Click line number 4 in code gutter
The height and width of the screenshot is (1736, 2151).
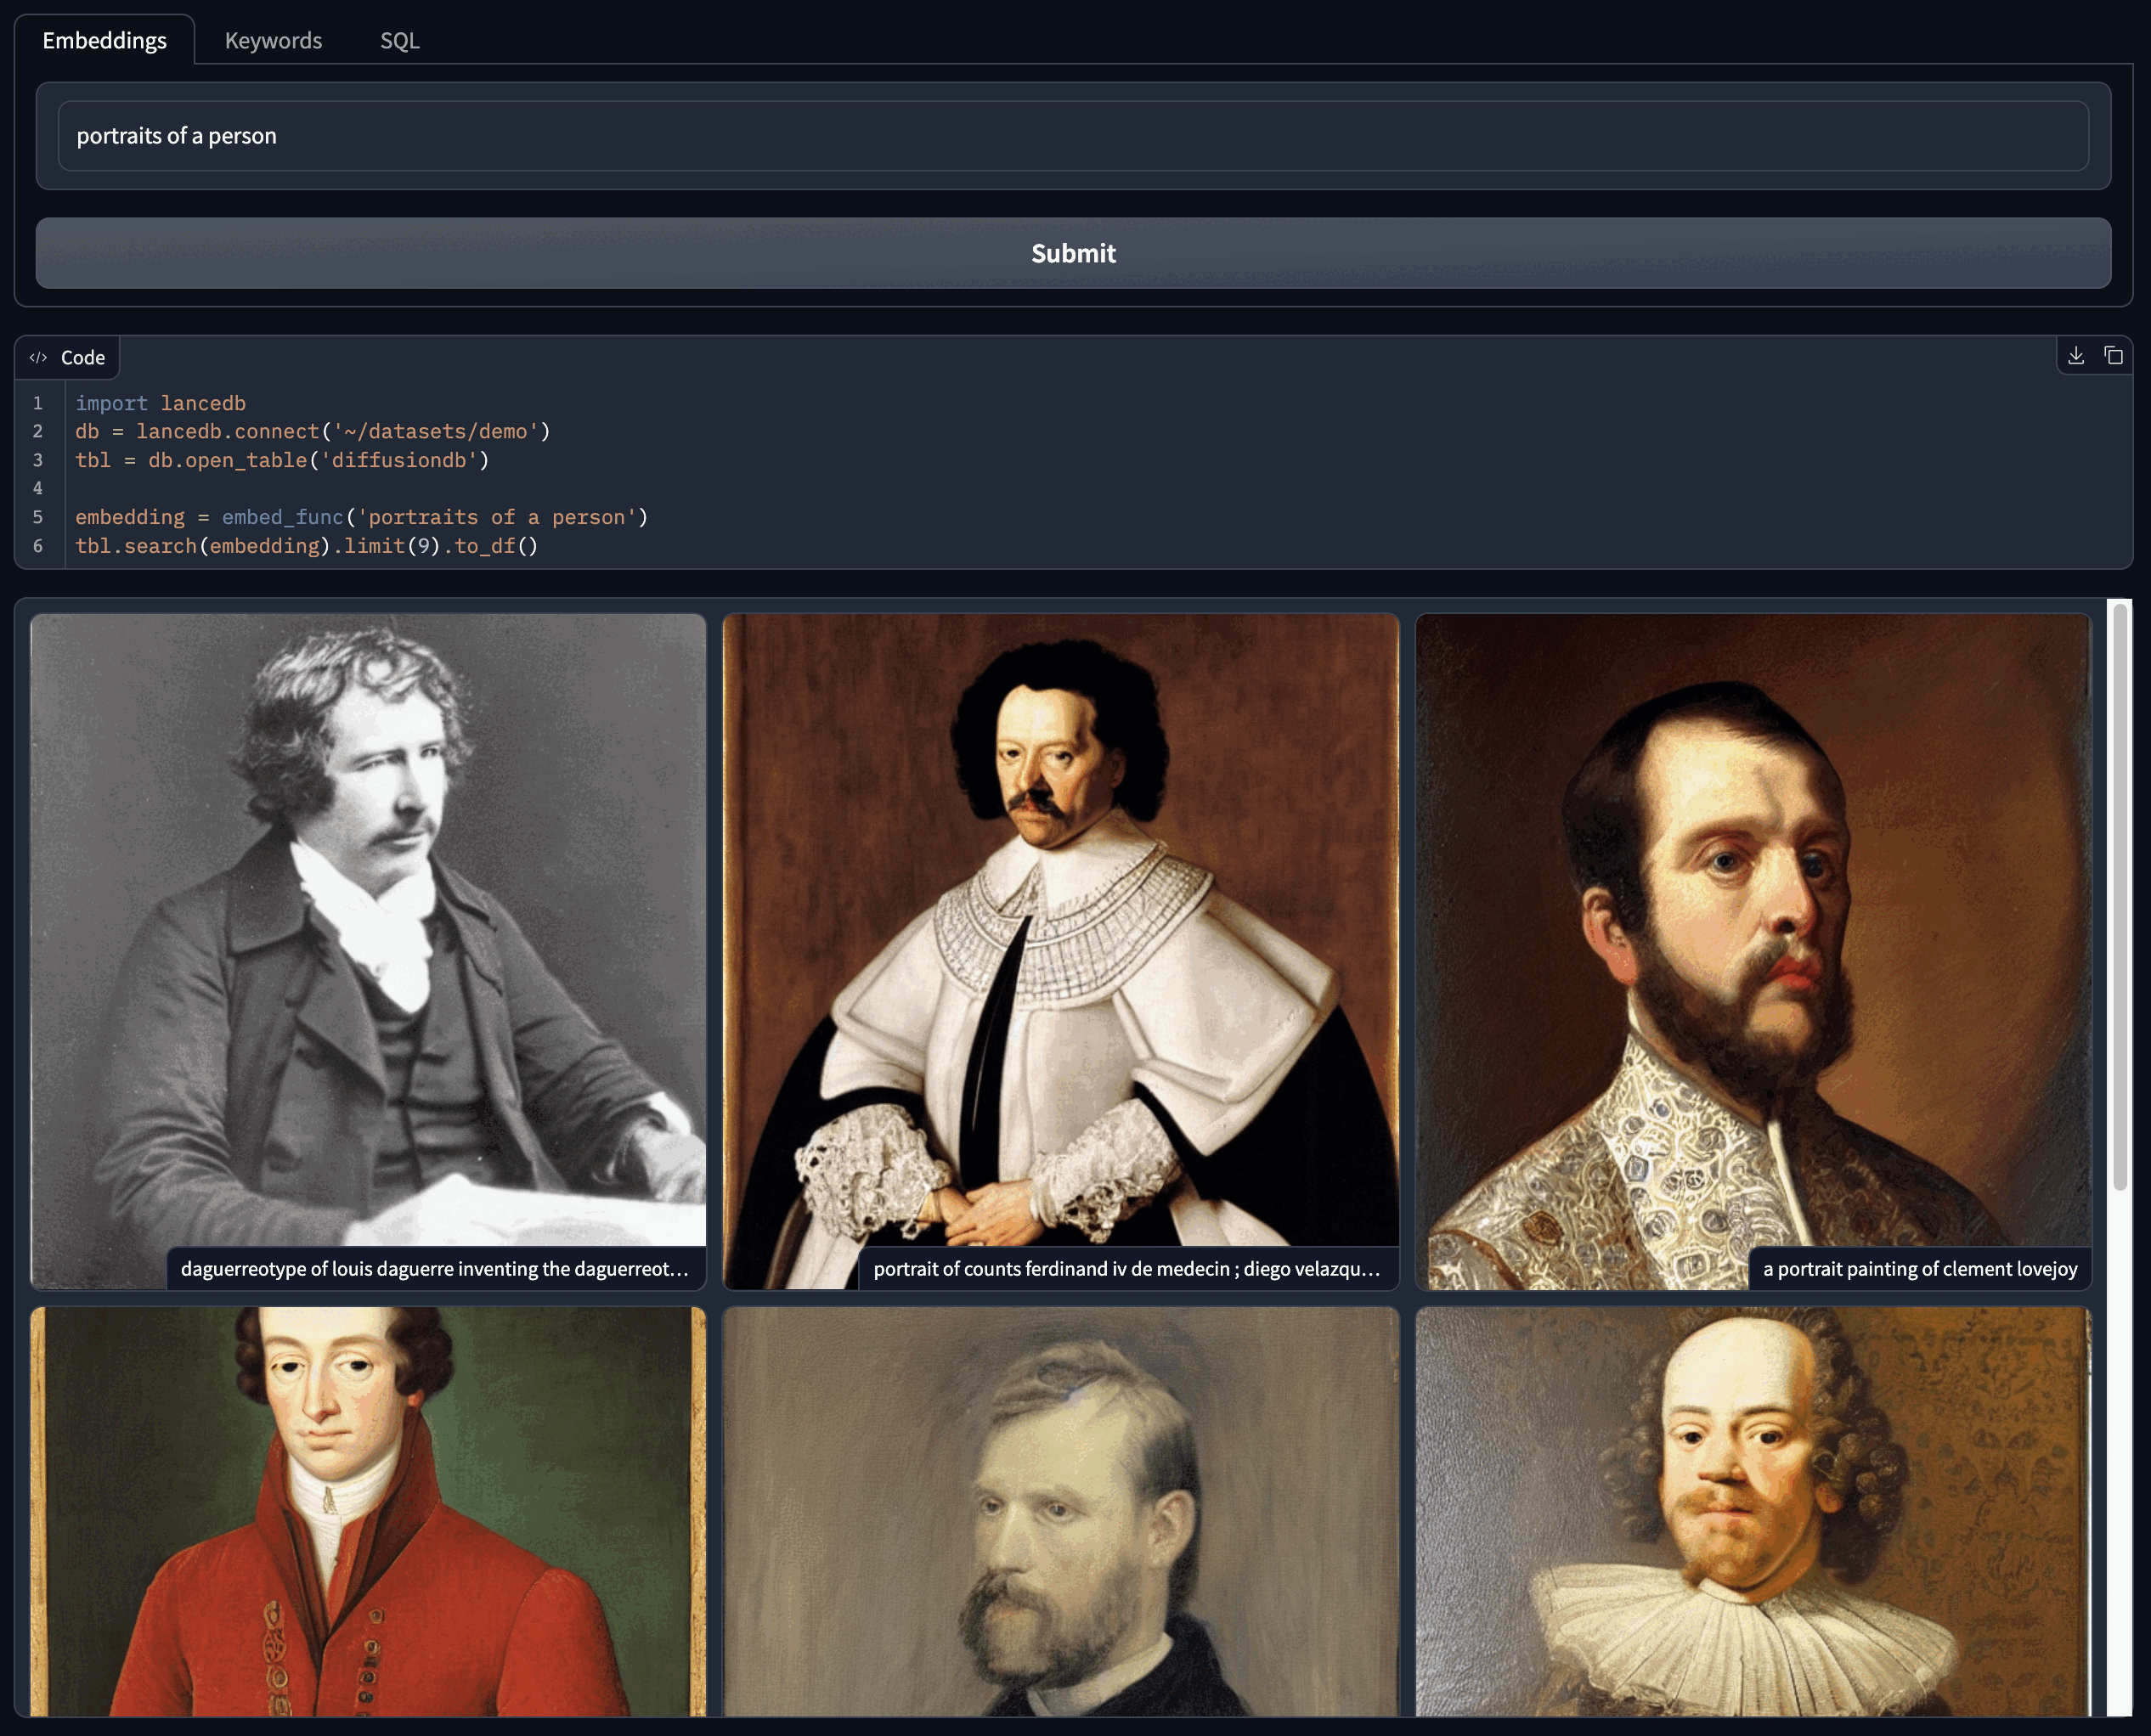tap(38, 488)
